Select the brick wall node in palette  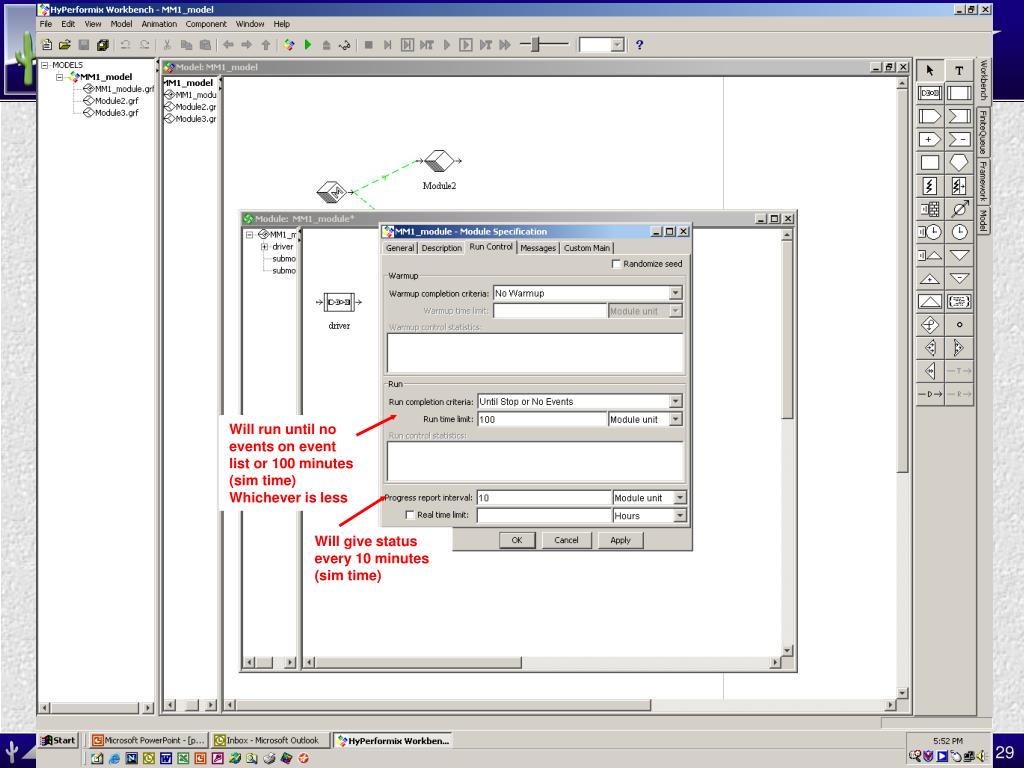(930, 209)
